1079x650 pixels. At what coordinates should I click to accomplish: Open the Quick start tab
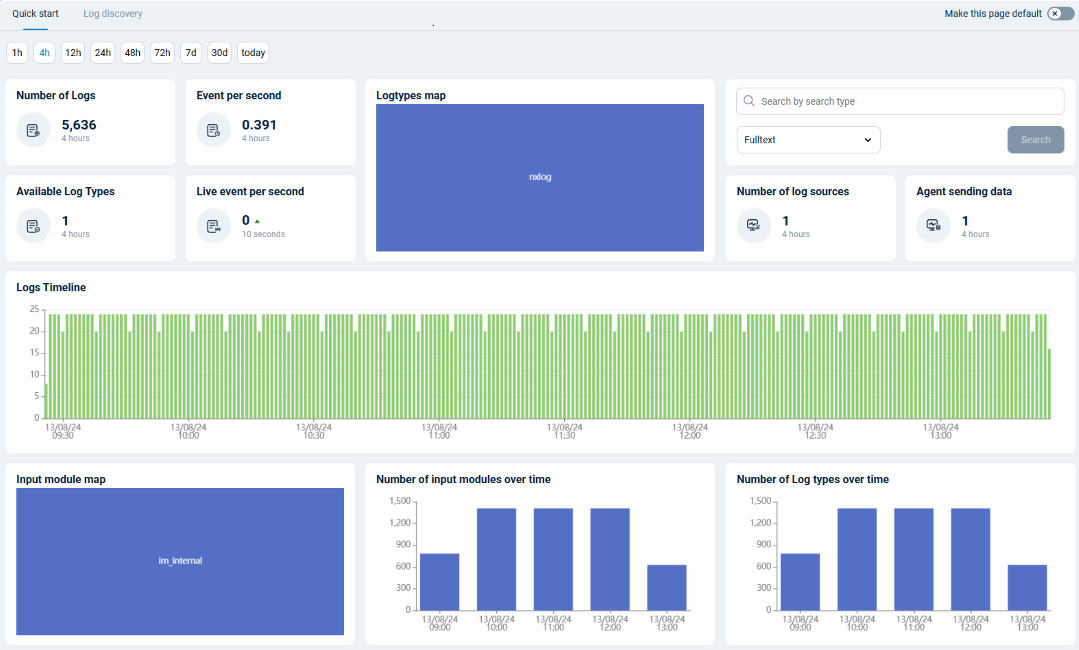pyautogui.click(x=35, y=13)
